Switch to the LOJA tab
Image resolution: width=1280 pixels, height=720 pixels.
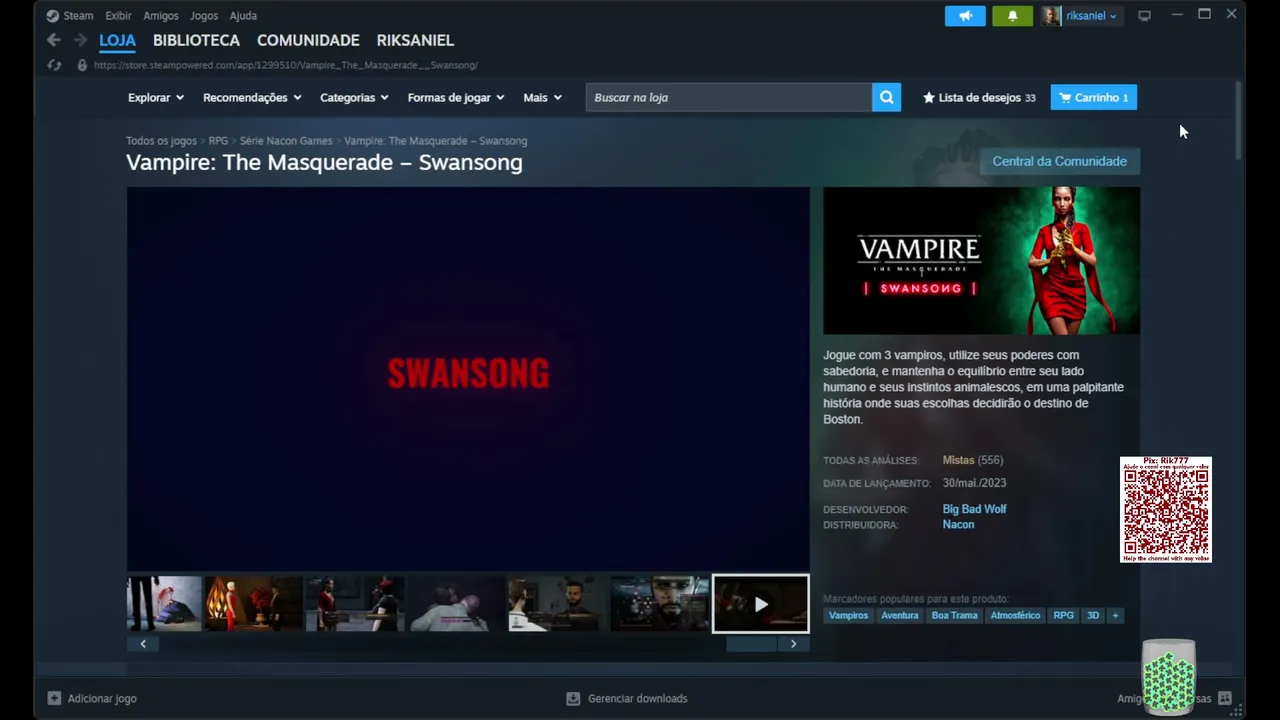pyautogui.click(x=117, y=40)
